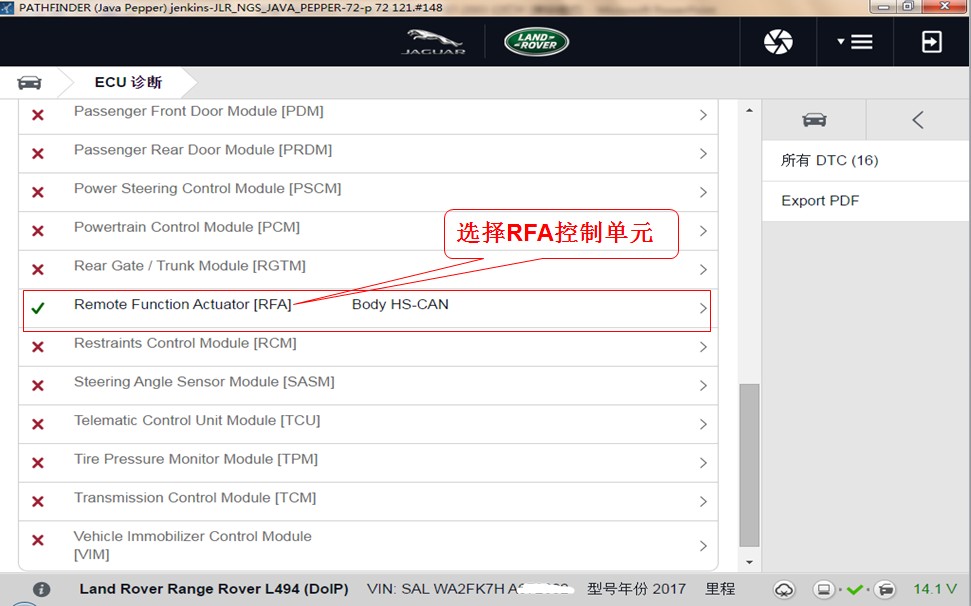Open the vehicle tab in the side panel
Screen dimensions: 971x606
pos(814,119)
